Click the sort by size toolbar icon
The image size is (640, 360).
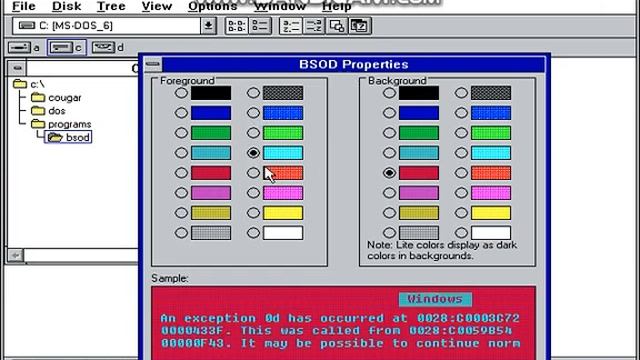pos(337,26)
